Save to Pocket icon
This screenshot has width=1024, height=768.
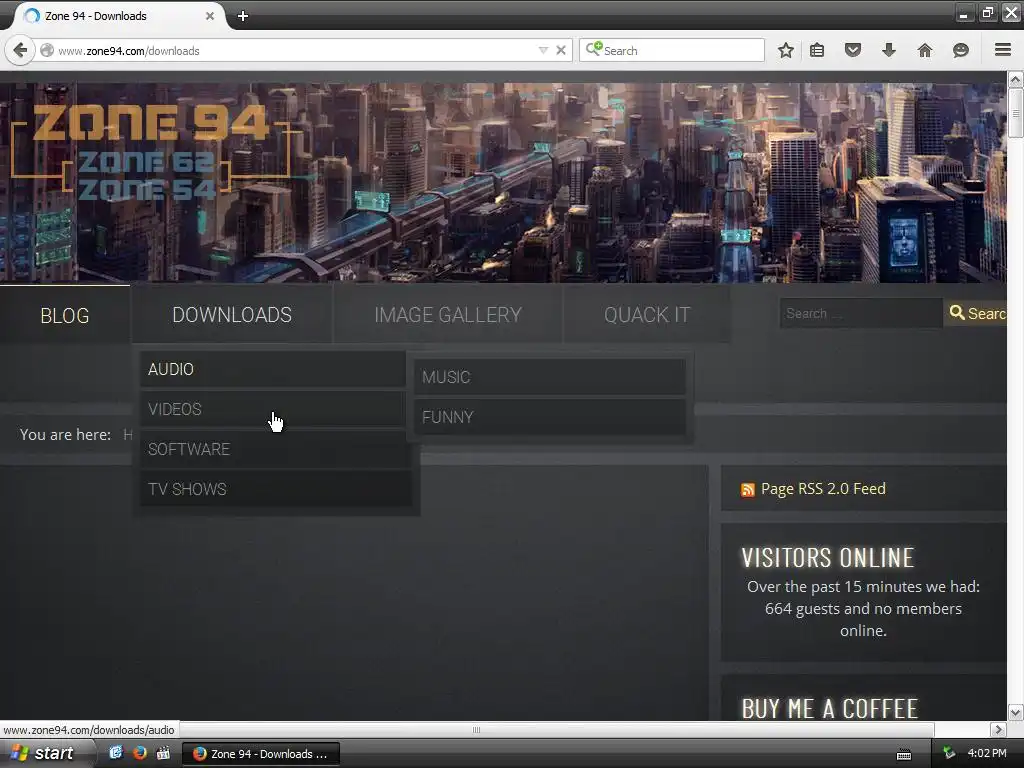click(x=852, y=50)
